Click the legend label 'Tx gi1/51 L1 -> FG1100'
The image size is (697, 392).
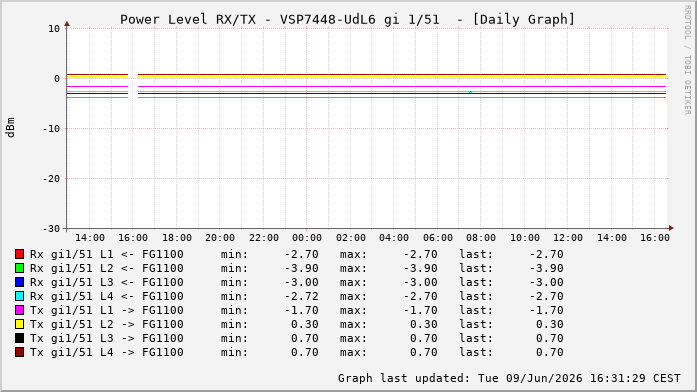[107, 310]
